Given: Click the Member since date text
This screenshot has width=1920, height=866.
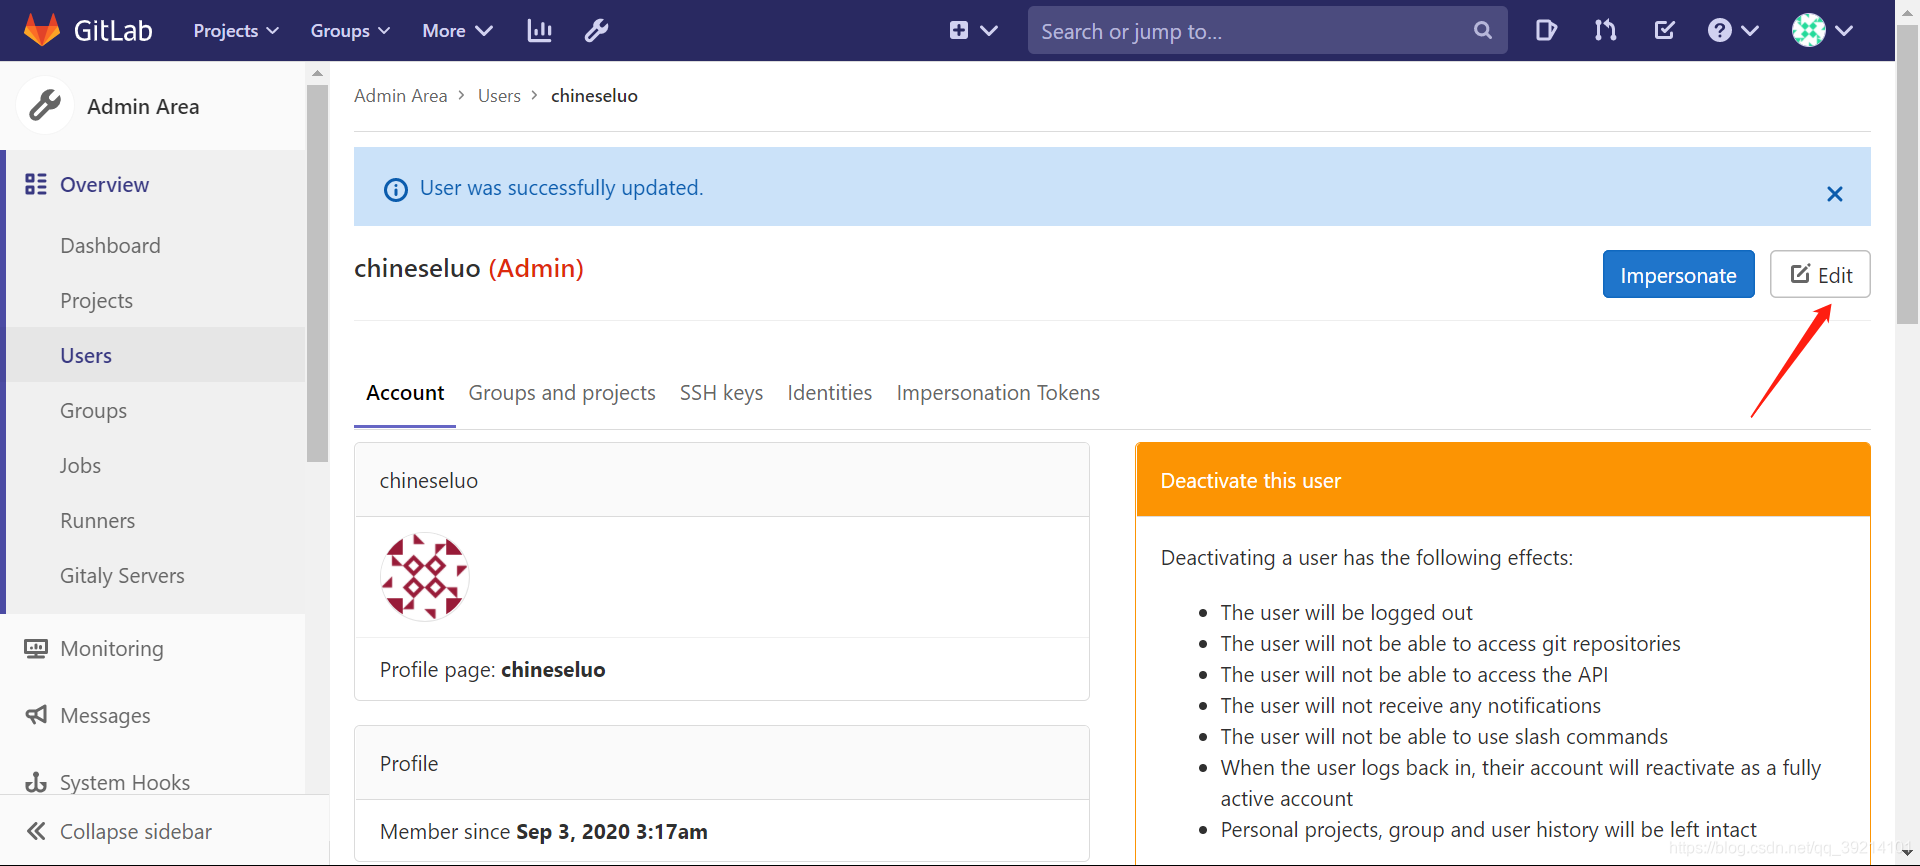Looking at the screenshot, I should [x=612, y=832].
